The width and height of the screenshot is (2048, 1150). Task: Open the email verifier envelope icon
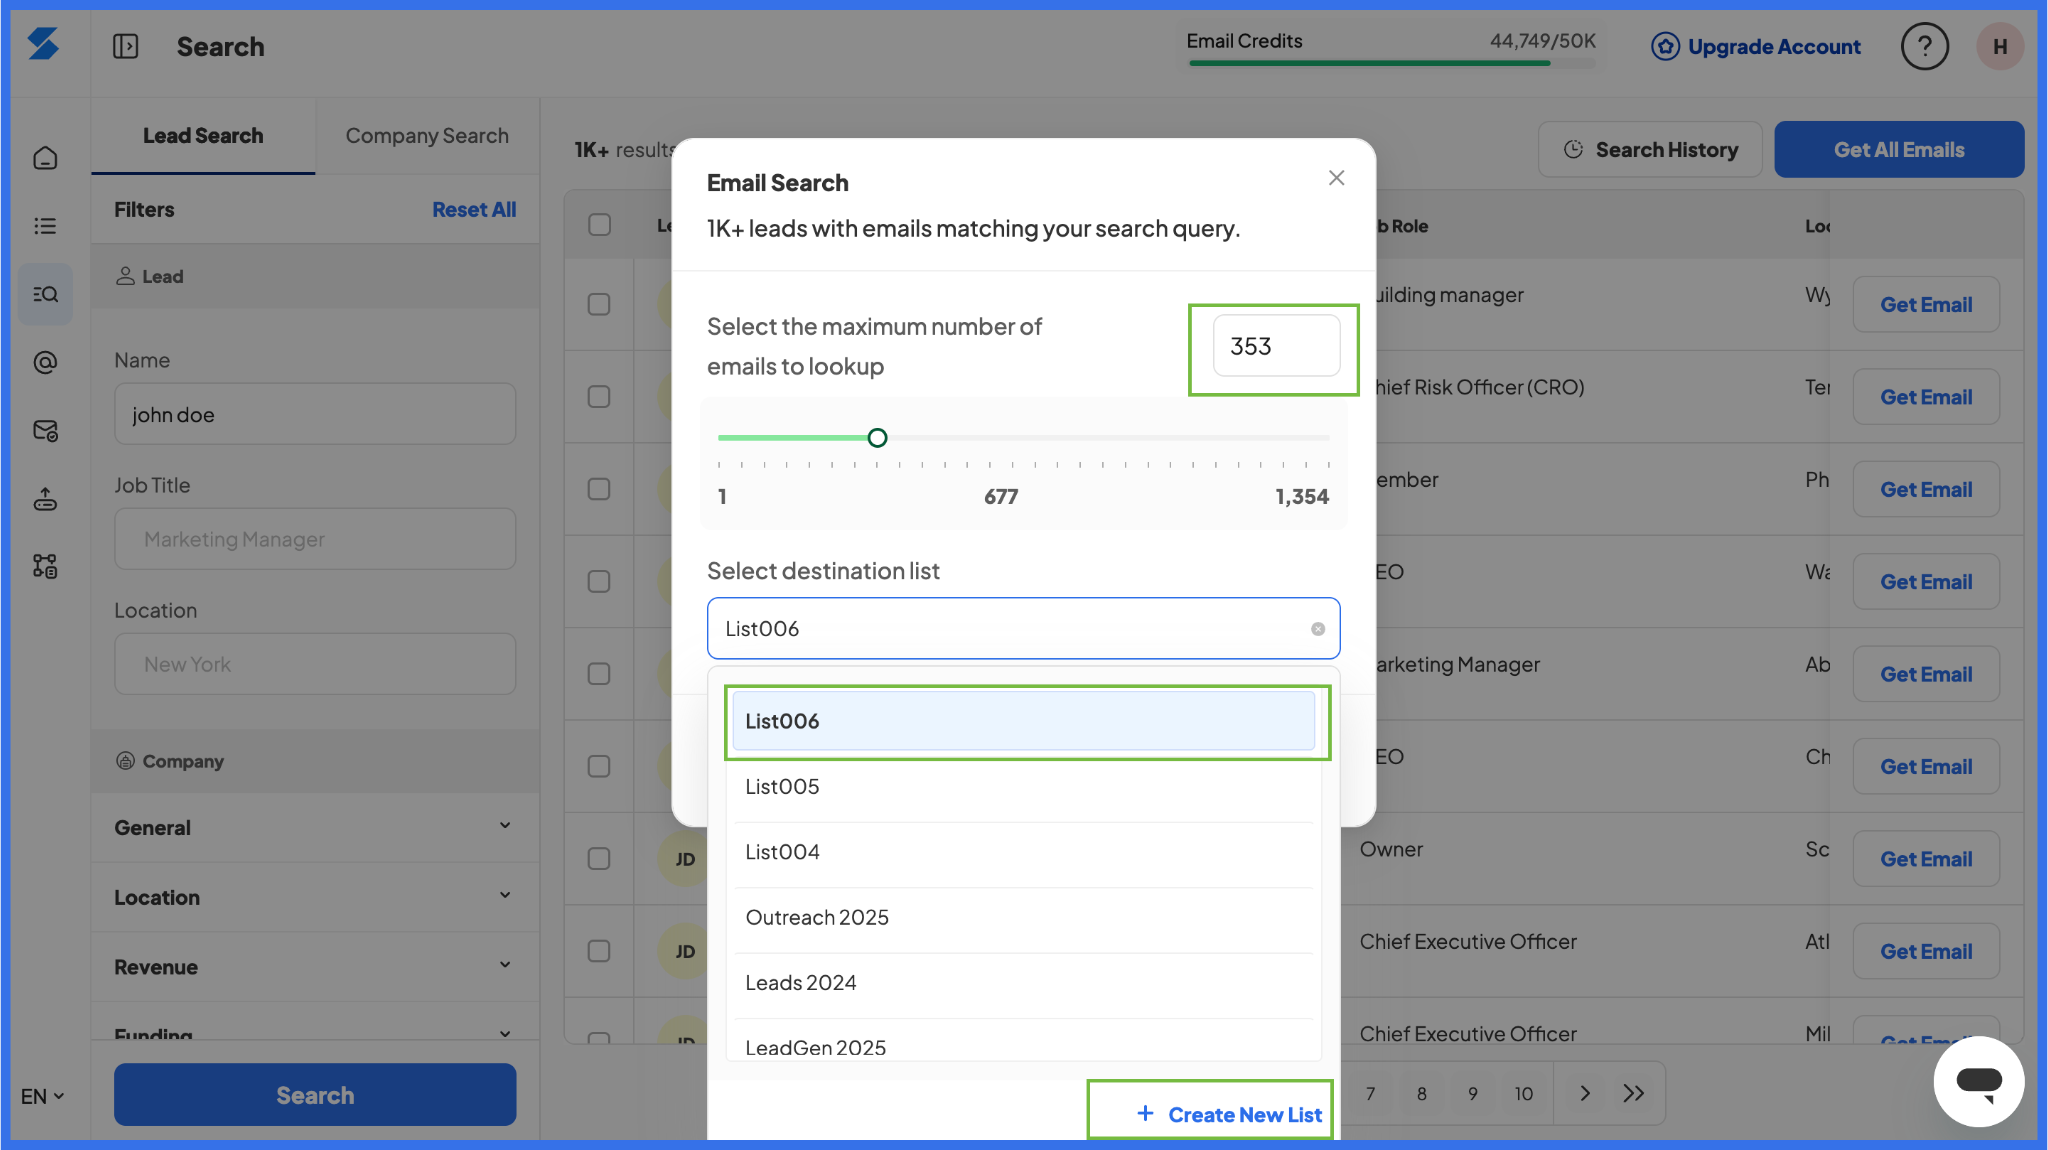pos(45,430)
